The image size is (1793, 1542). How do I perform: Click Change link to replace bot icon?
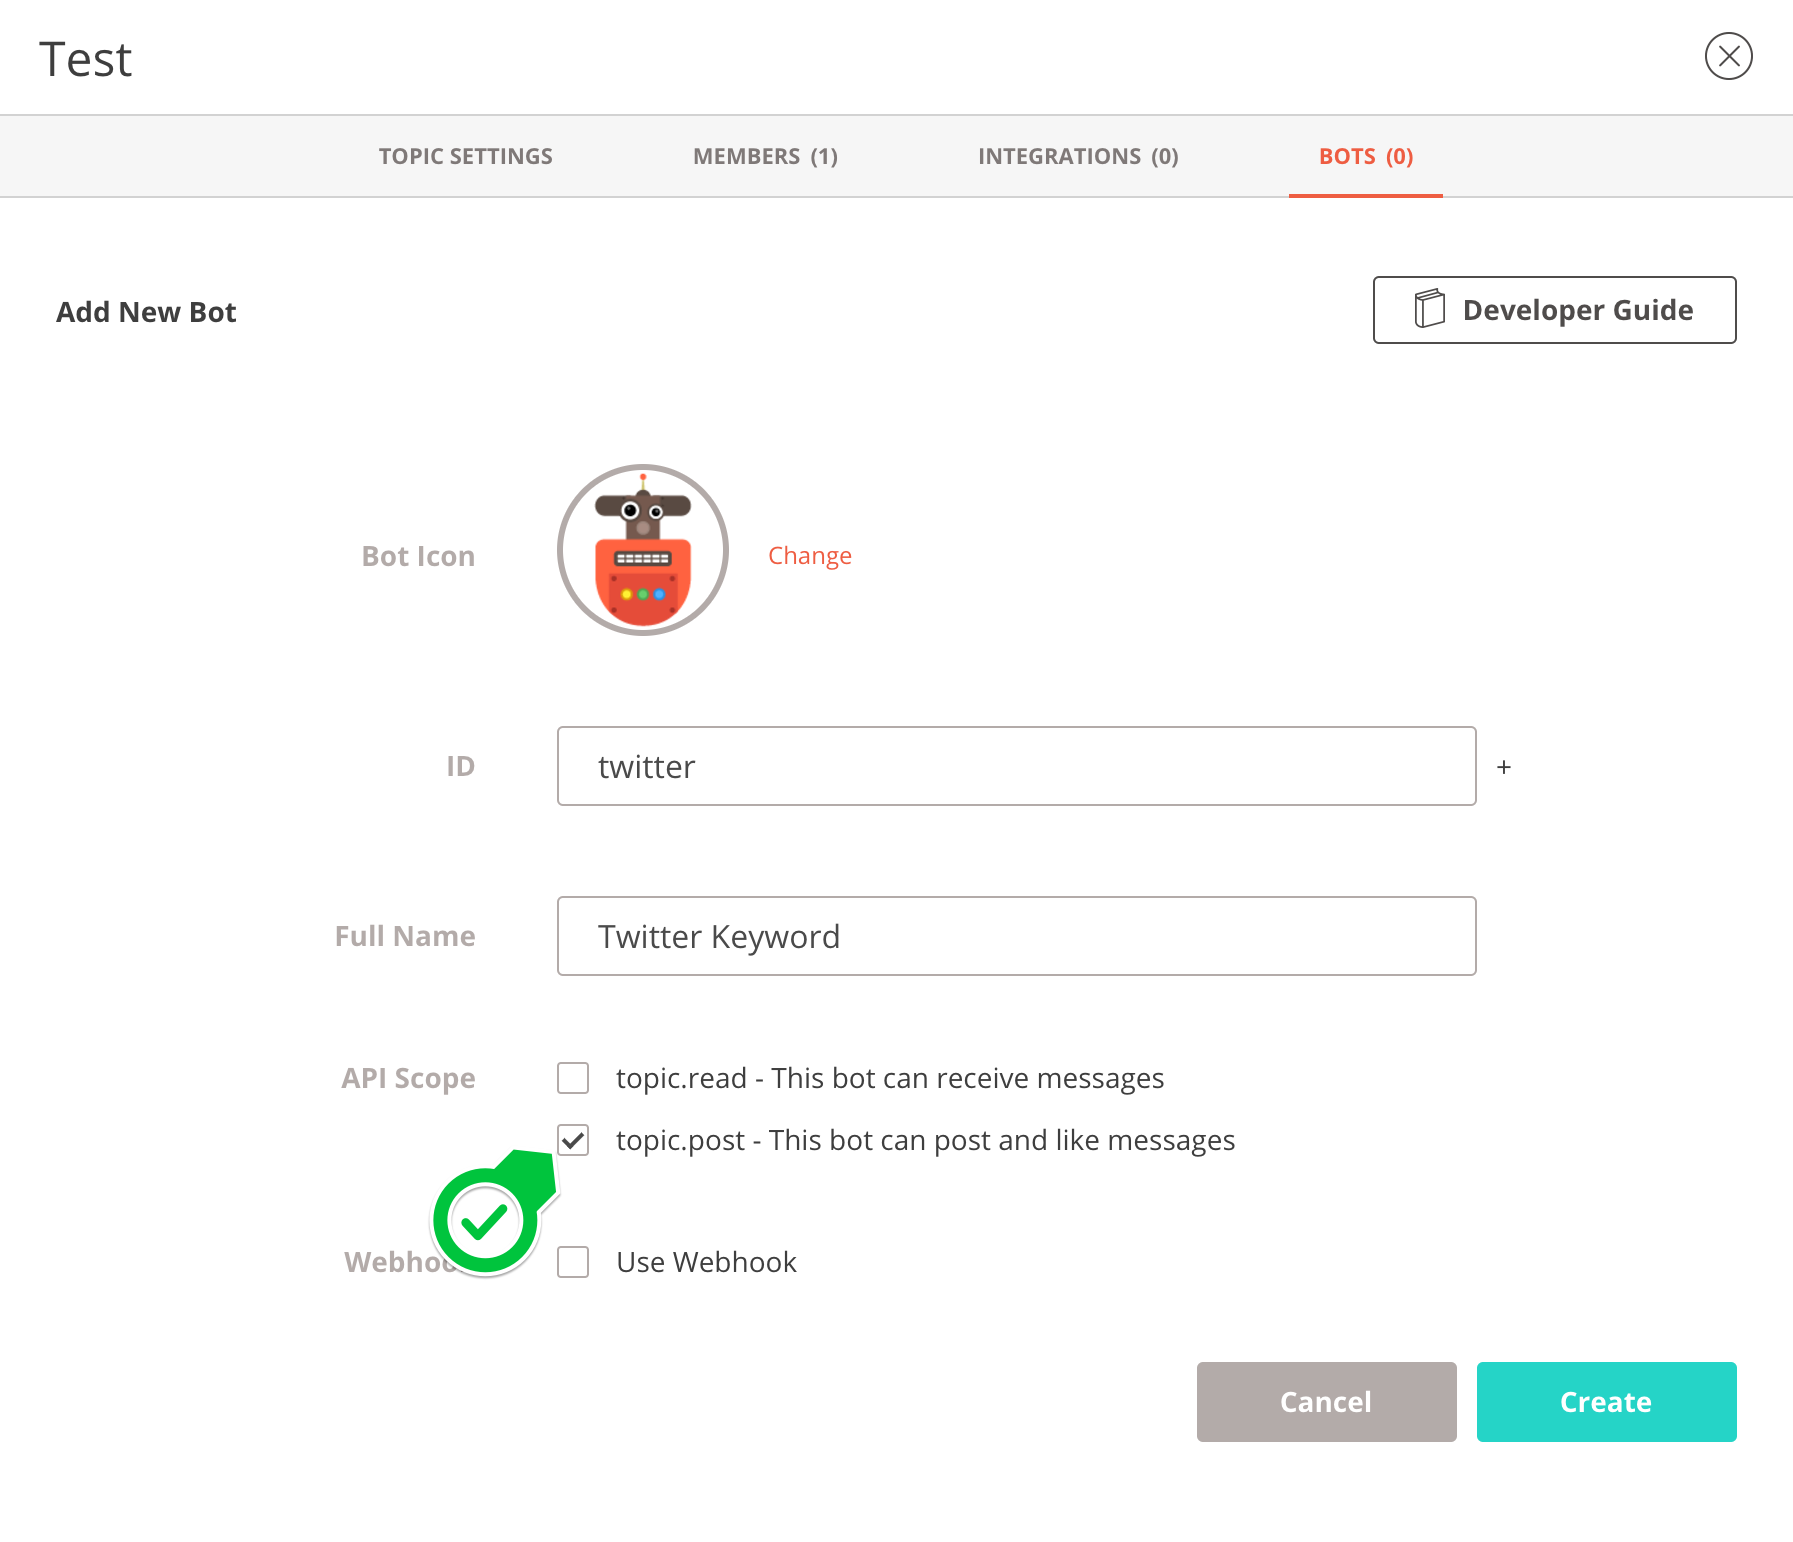[x=809, y=556]
